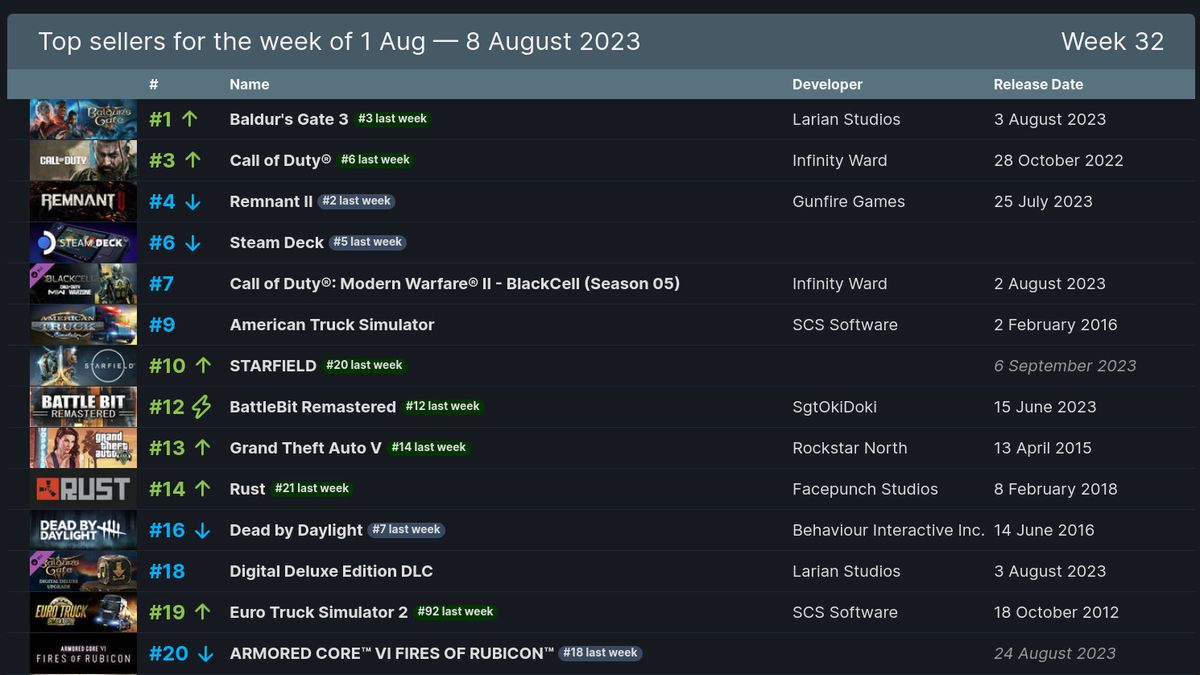The height and width of the screenshot is (675, 1200).
Task: Sort by the Developer column header
Action: [827, 84]
